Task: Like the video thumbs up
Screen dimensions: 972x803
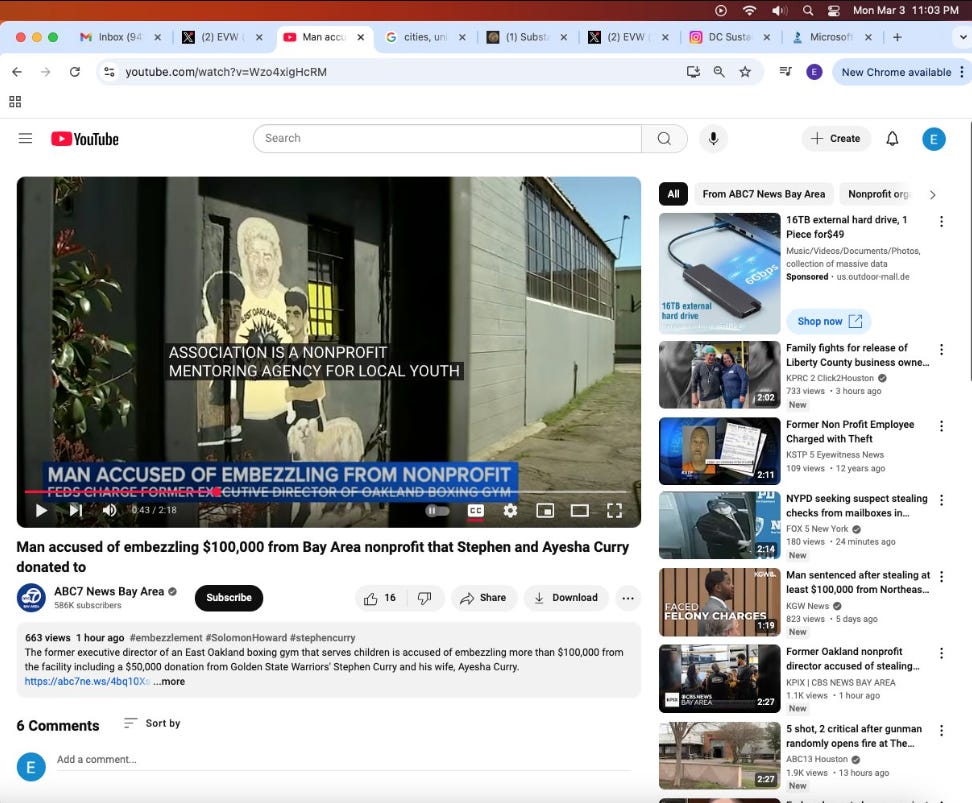Action: pos(380,598)
